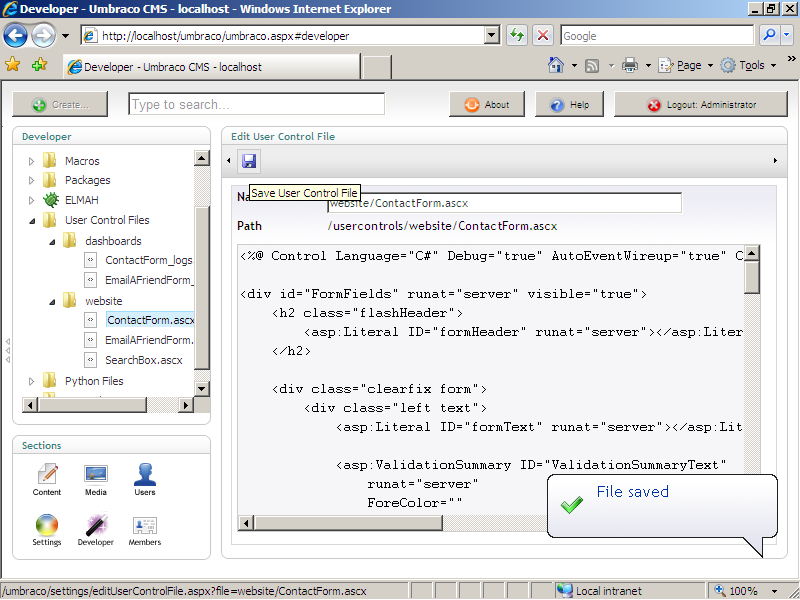This screenshot has width=800, height=600.
Task: Collapse the dashboards folder
Action: [x=52, y=242]
